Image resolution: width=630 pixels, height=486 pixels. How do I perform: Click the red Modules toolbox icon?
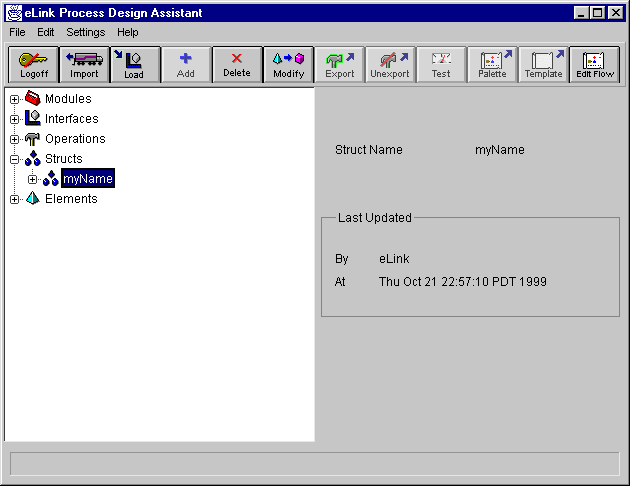33,98
